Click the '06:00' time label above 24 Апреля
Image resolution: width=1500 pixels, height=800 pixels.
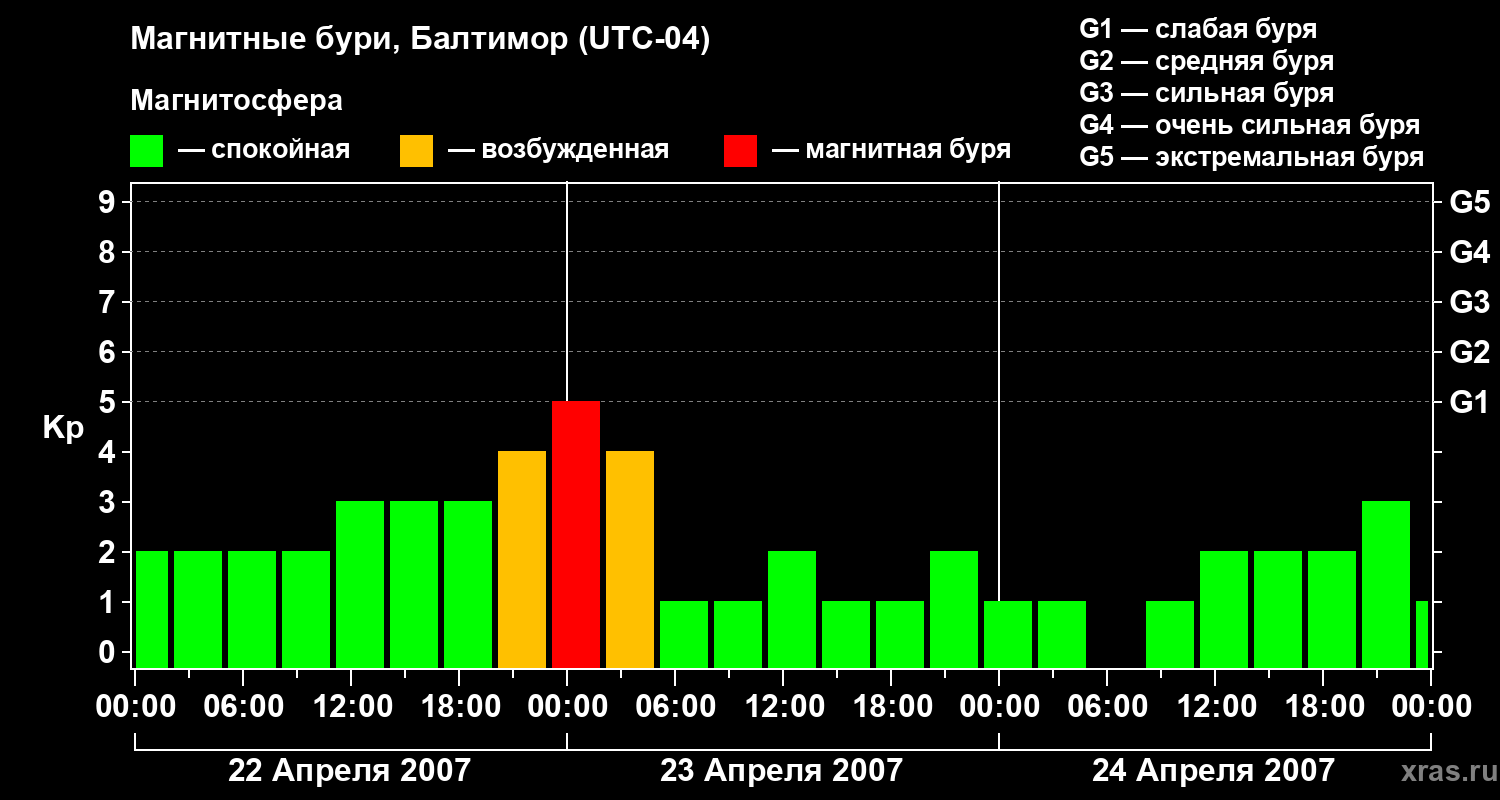point(1109,707)
